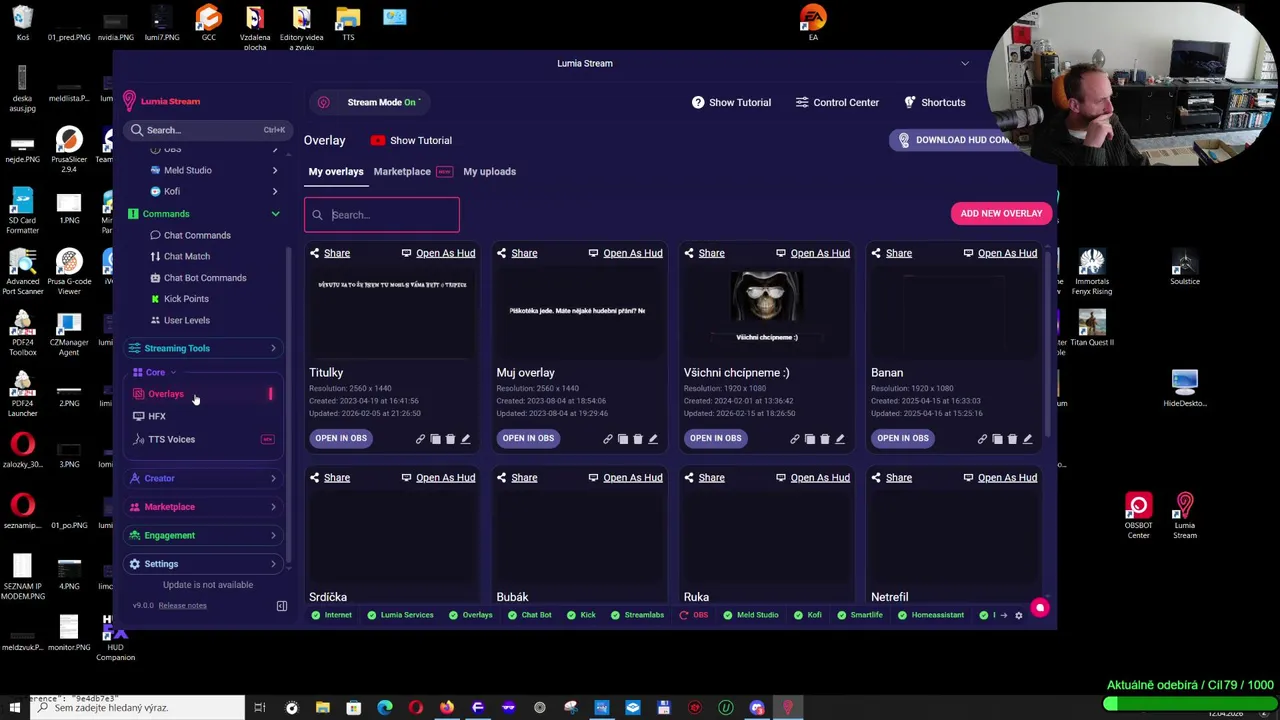This screenshot has height=720, width=1280.
Task: Click DOWNLOAD HUD COMPANION button
Action: (953, 140)
